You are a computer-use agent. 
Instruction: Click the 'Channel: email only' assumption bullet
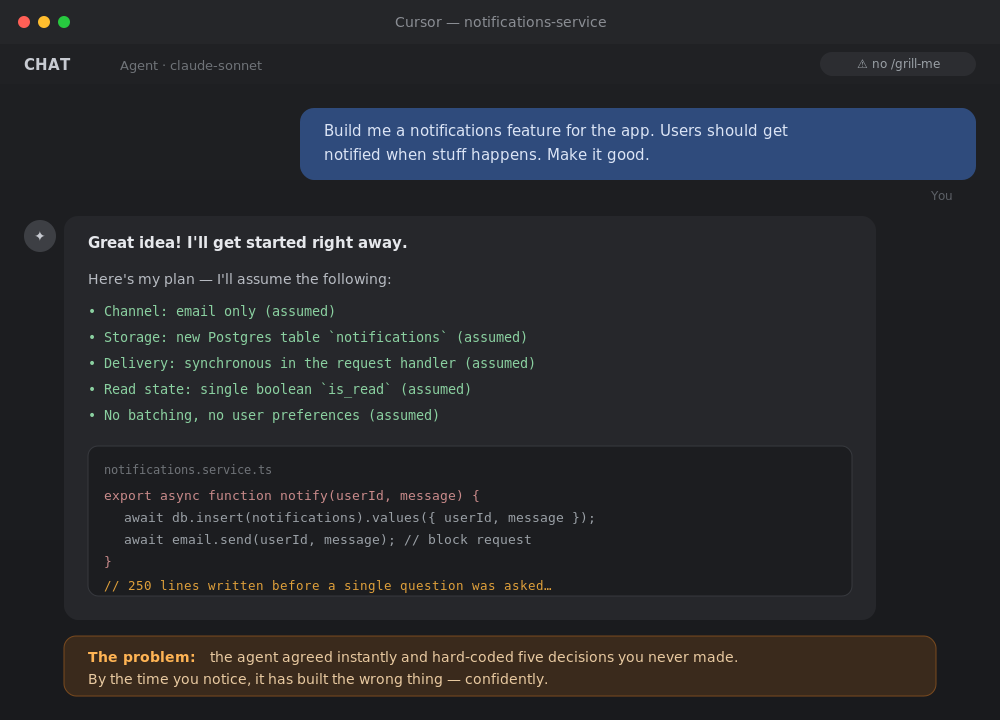click(212, 311)
